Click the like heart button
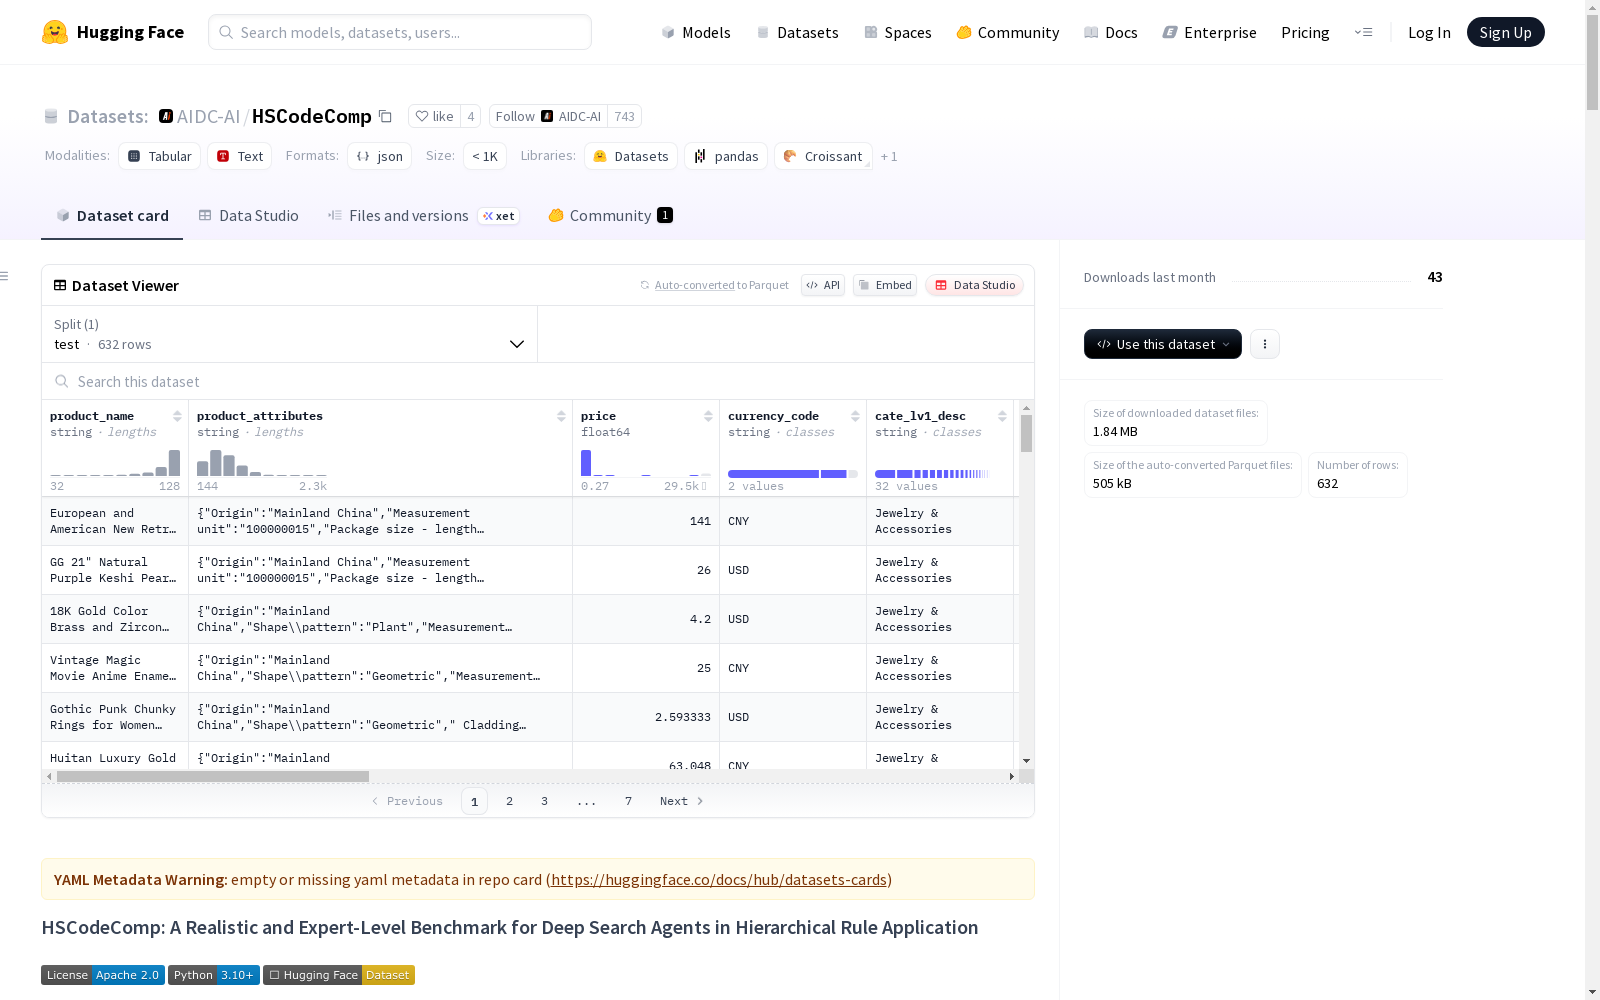The image size is (1600, 1000). (434, 116)
